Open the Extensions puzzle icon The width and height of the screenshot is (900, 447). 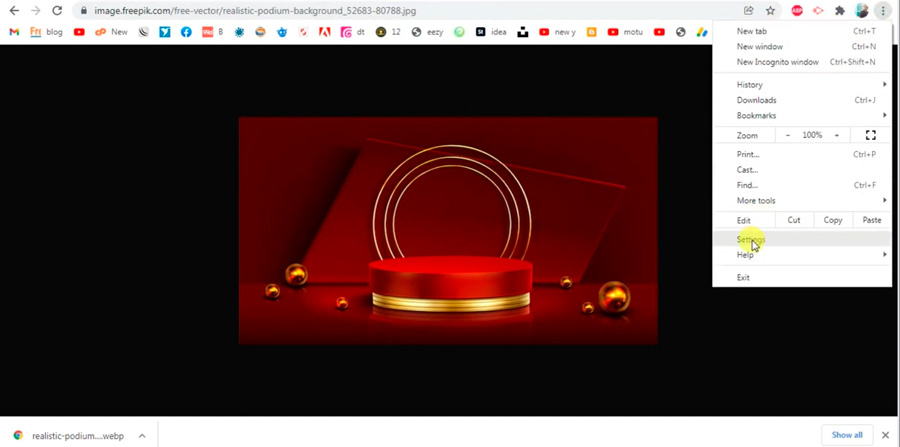(x=840, y=11)
